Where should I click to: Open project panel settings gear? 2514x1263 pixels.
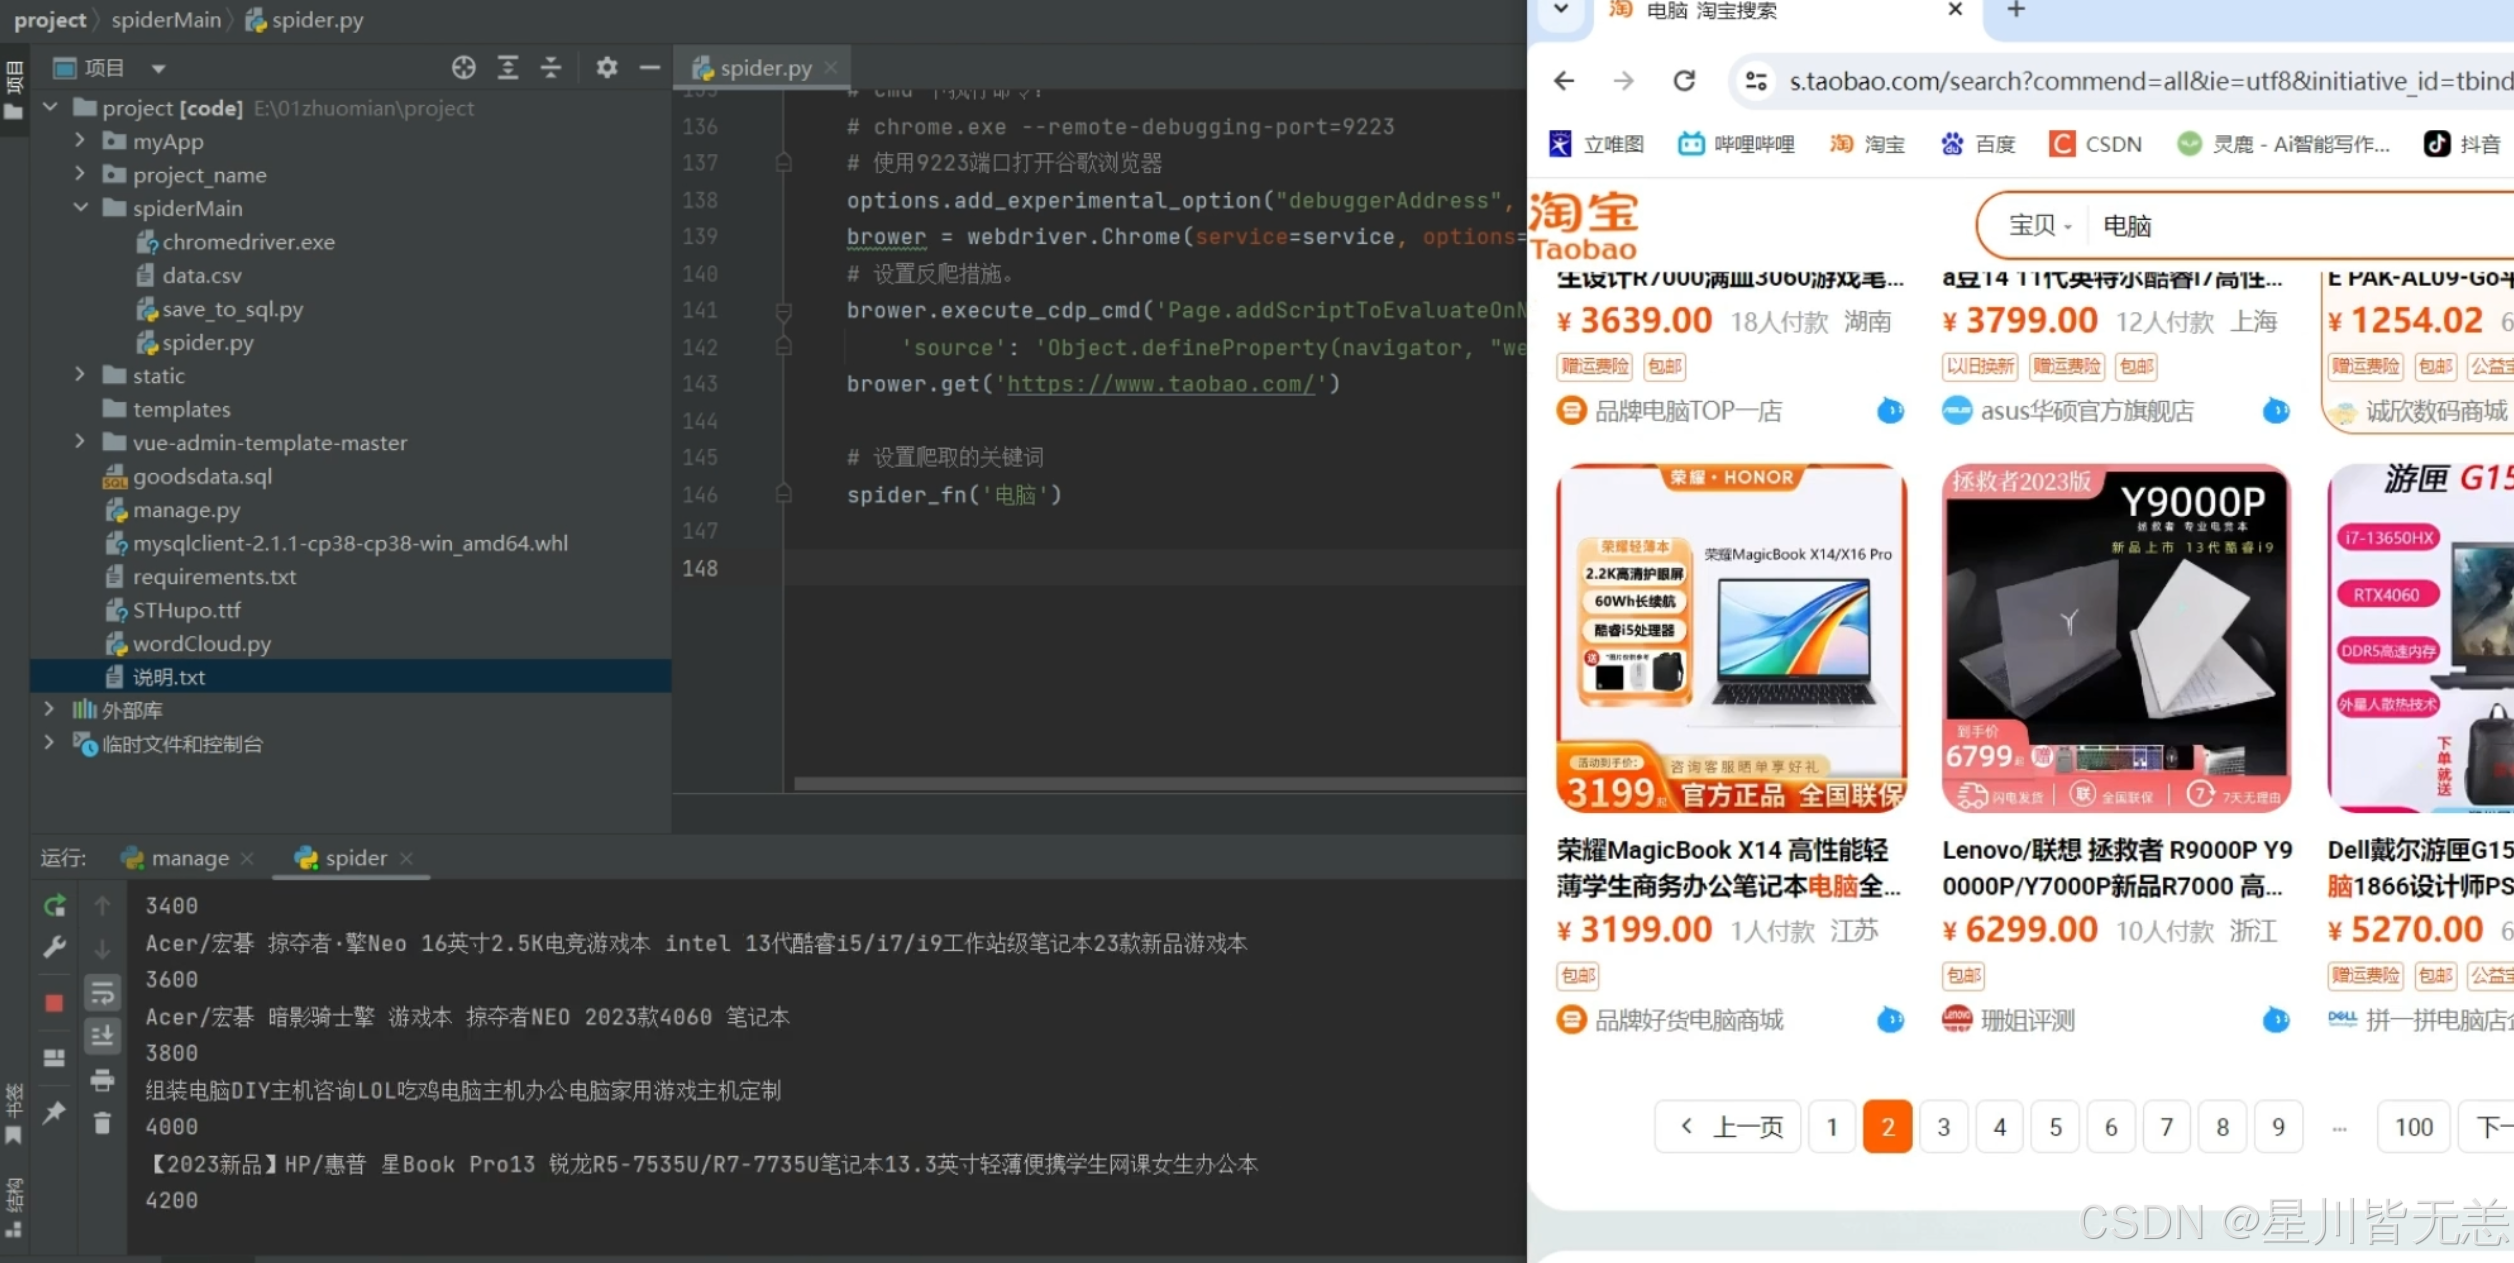click(x=607, y=68)
